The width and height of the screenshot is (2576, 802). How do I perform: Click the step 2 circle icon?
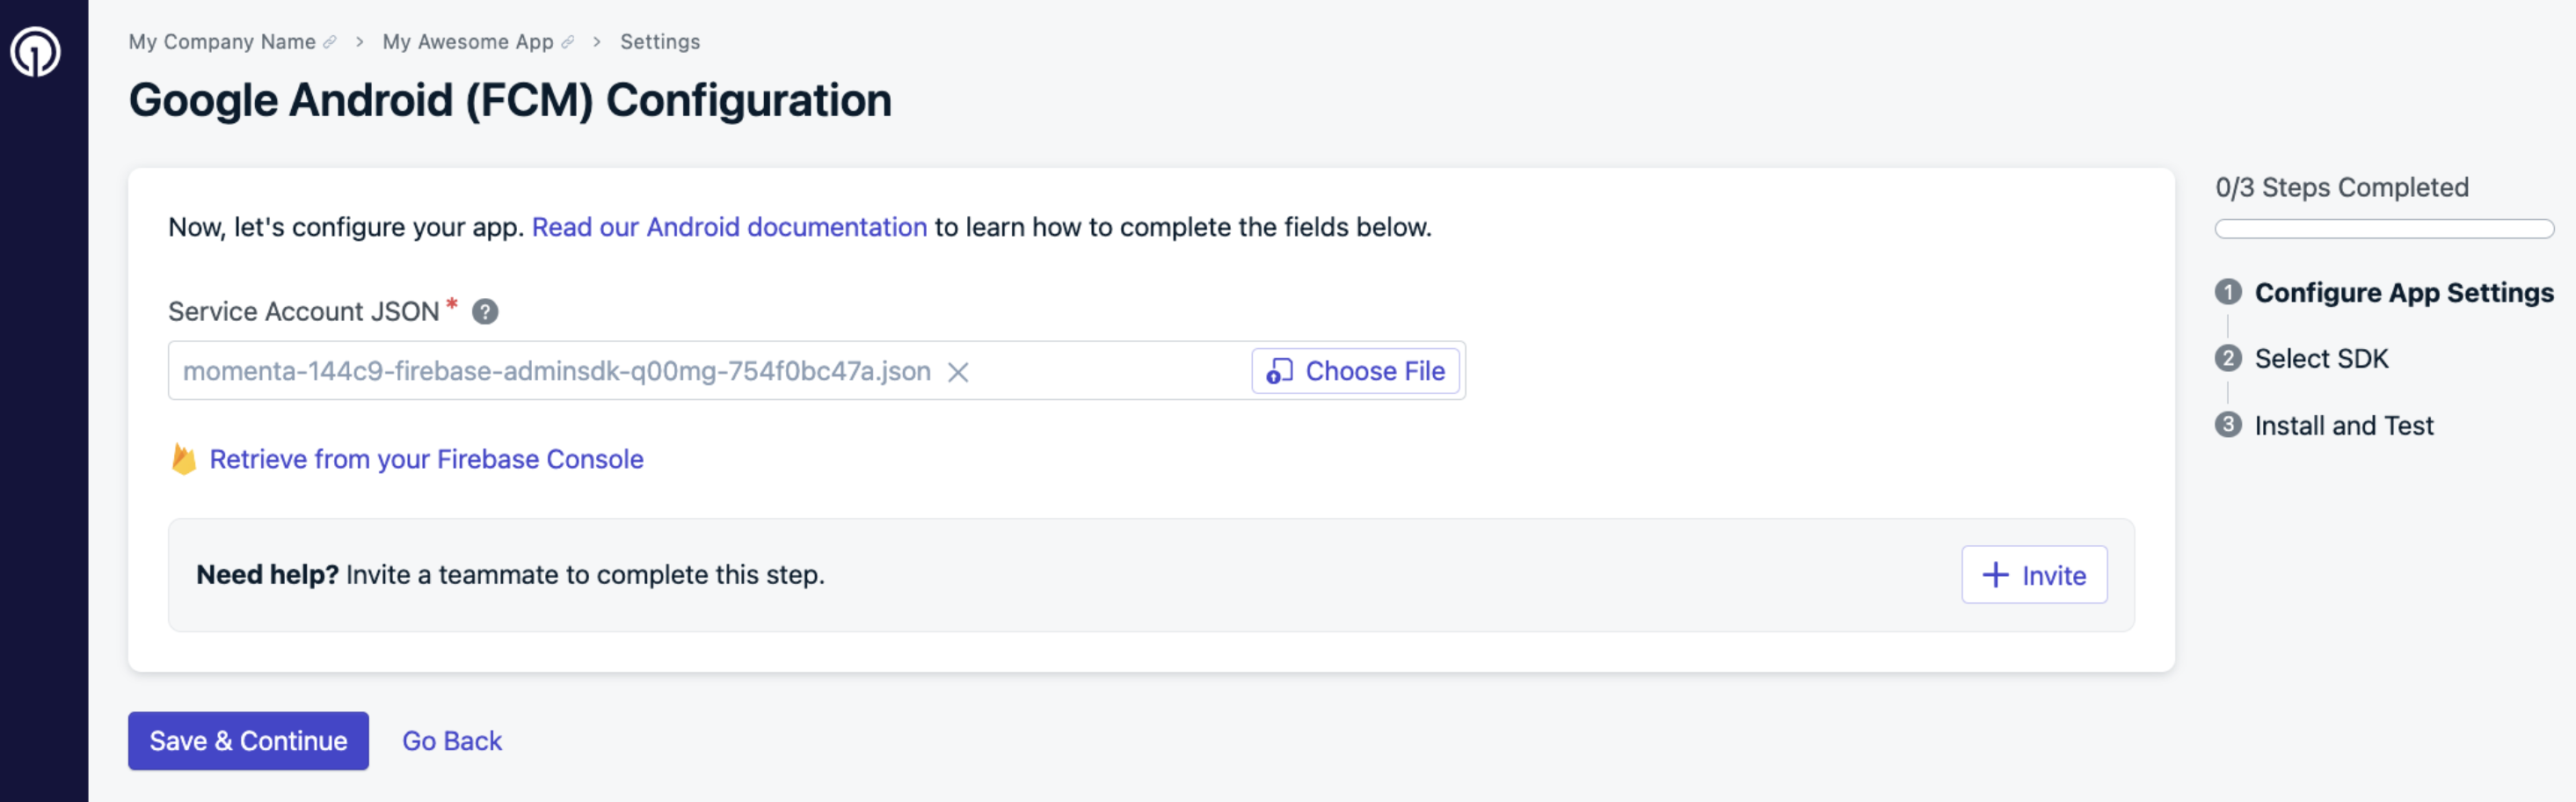tap(2228, 358)
